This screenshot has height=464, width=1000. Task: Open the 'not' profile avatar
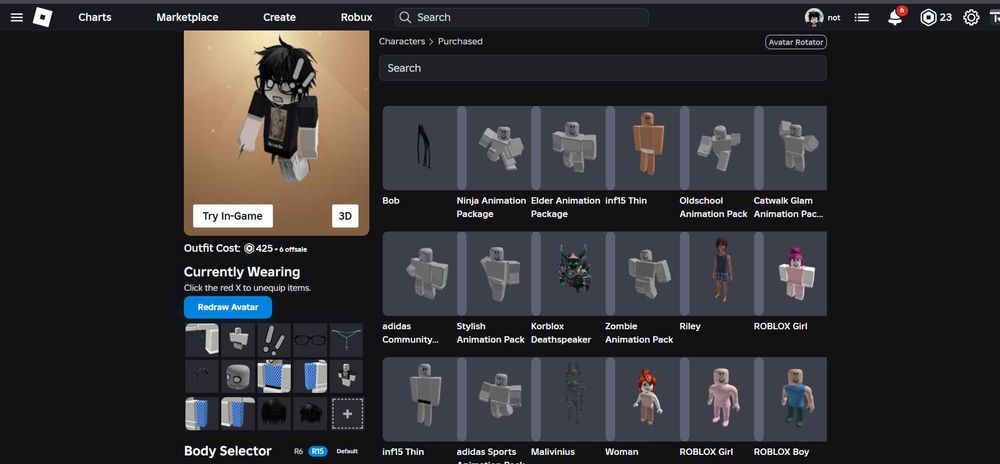pos(814,17)
